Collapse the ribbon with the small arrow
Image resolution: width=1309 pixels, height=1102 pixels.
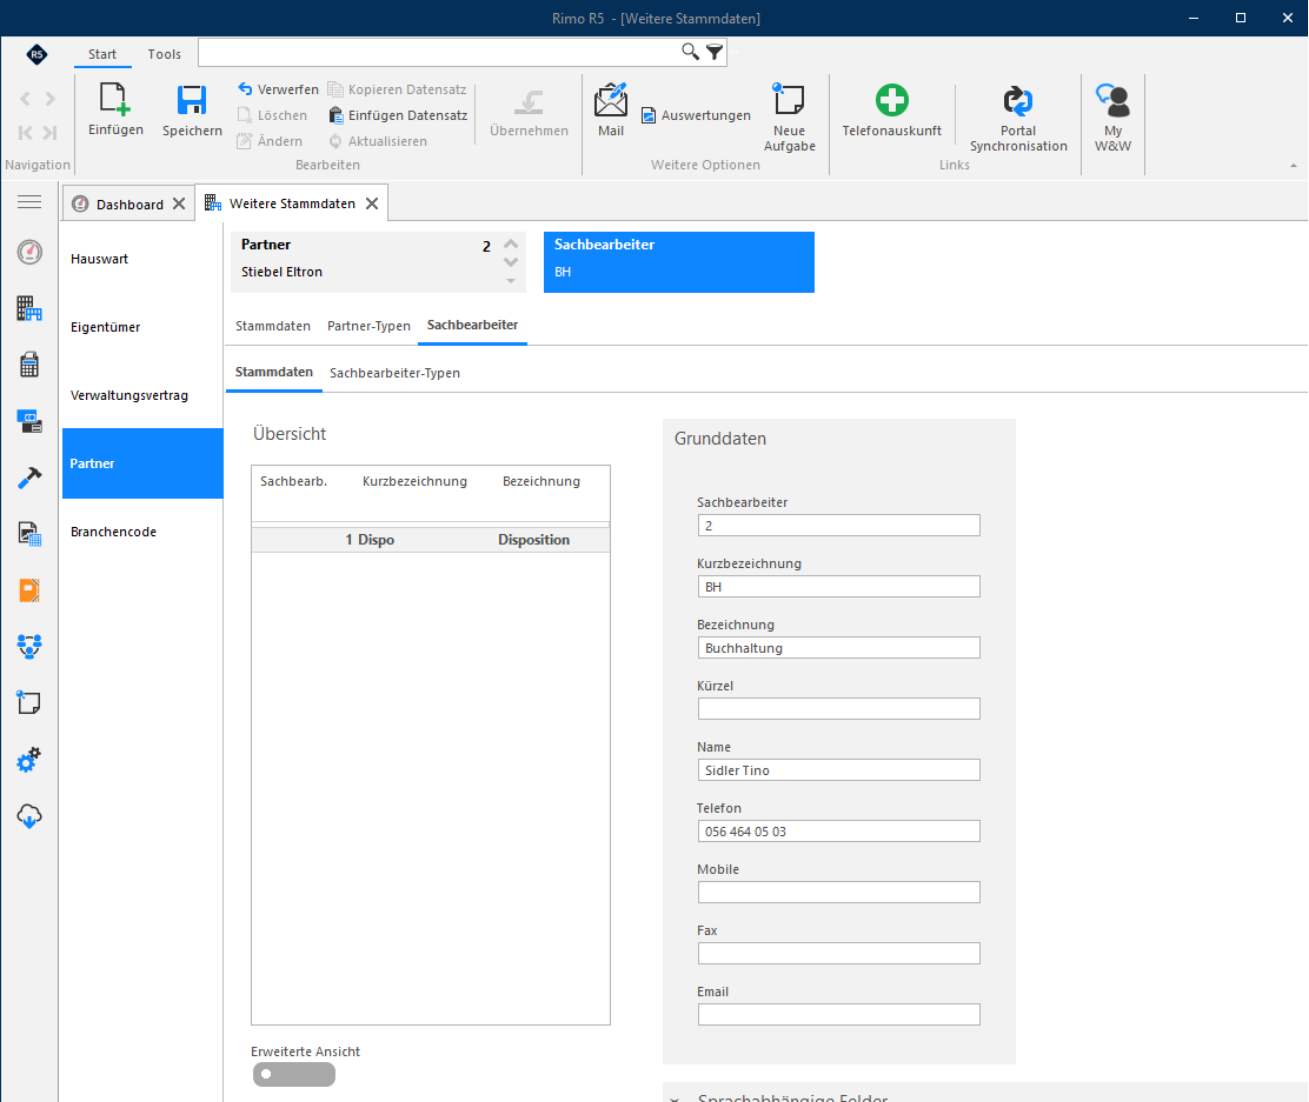point(1293,166)
